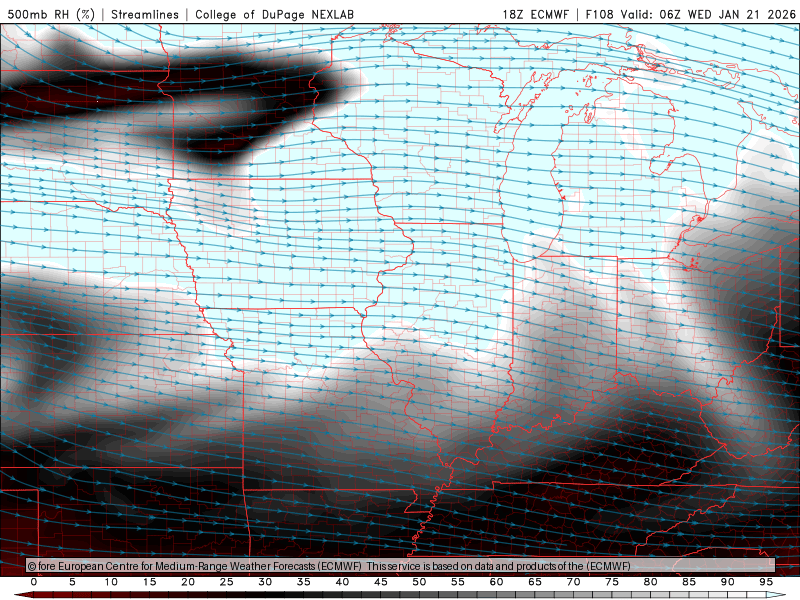Select the "50" legend number
Viewport: 800px width, 600px height.
point(419,582)
